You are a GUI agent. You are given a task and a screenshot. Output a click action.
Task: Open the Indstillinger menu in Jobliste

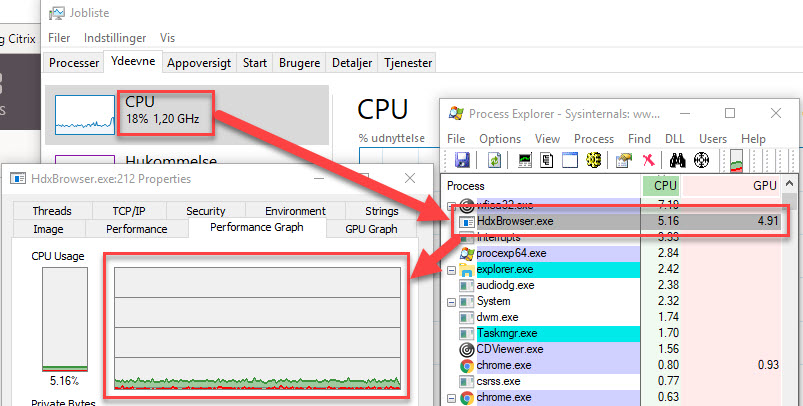point(115,38)
